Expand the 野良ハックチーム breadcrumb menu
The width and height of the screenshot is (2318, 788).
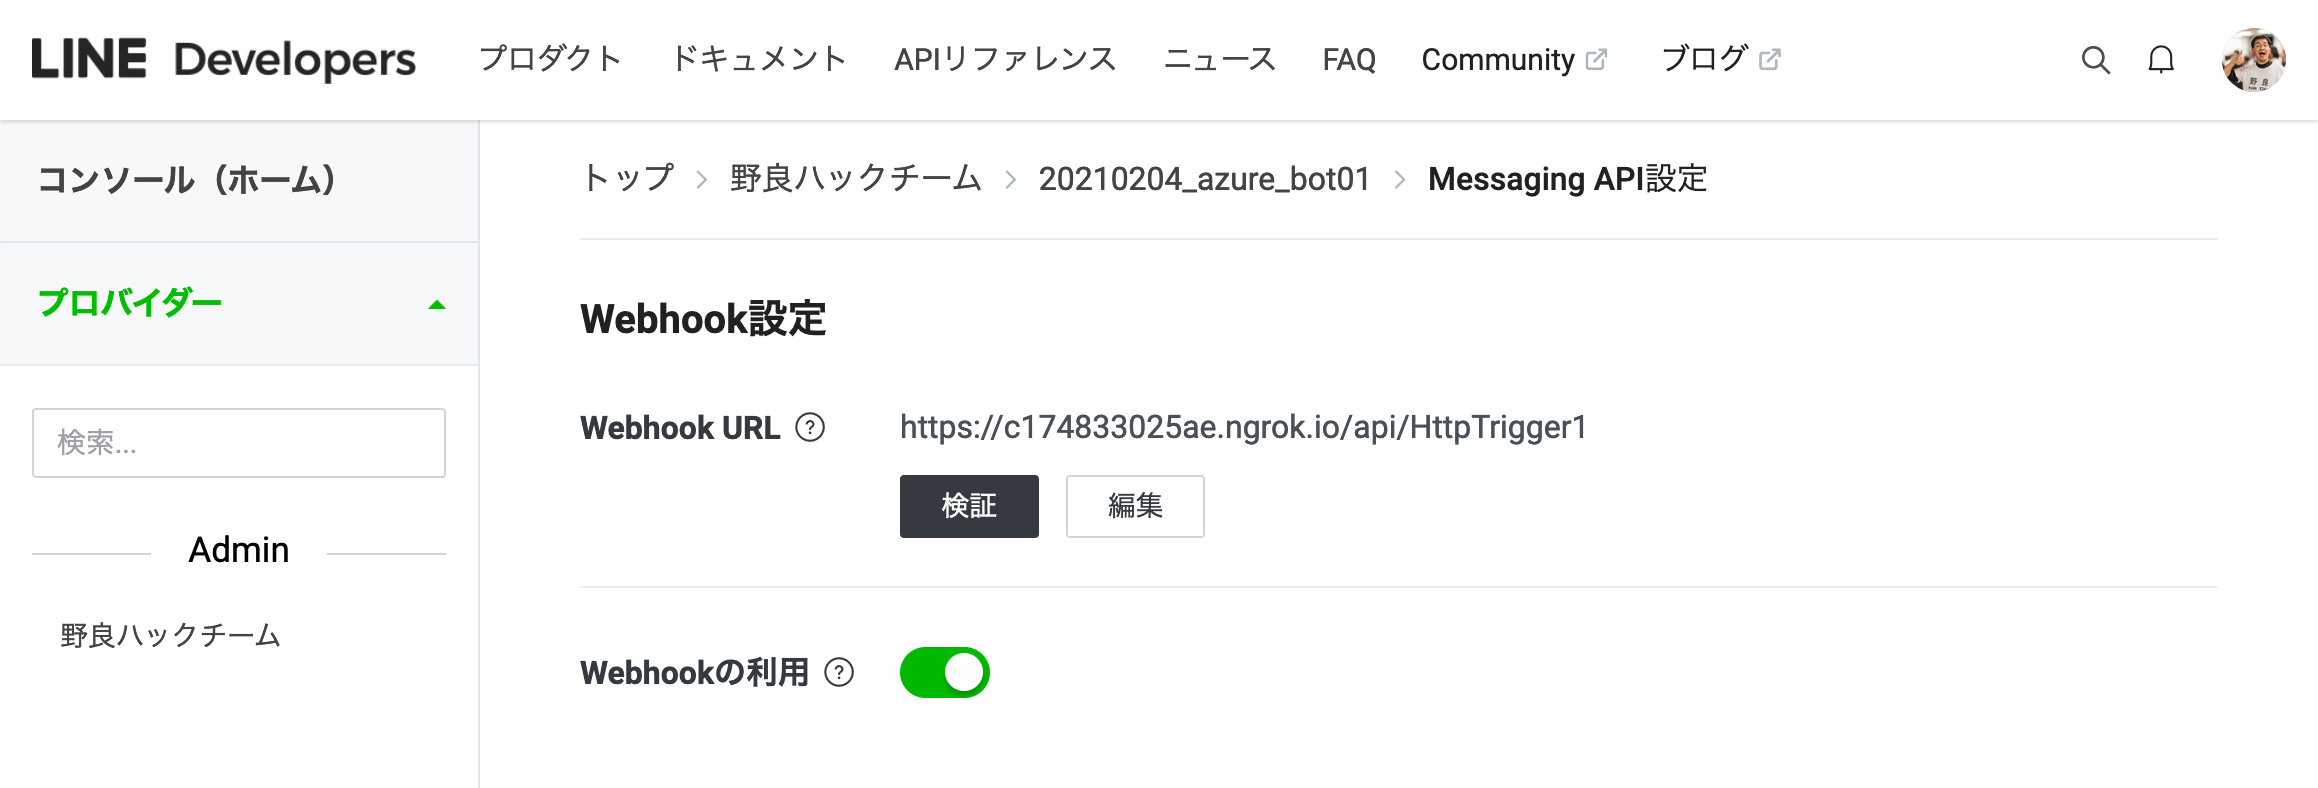click(x=855, y=180)
